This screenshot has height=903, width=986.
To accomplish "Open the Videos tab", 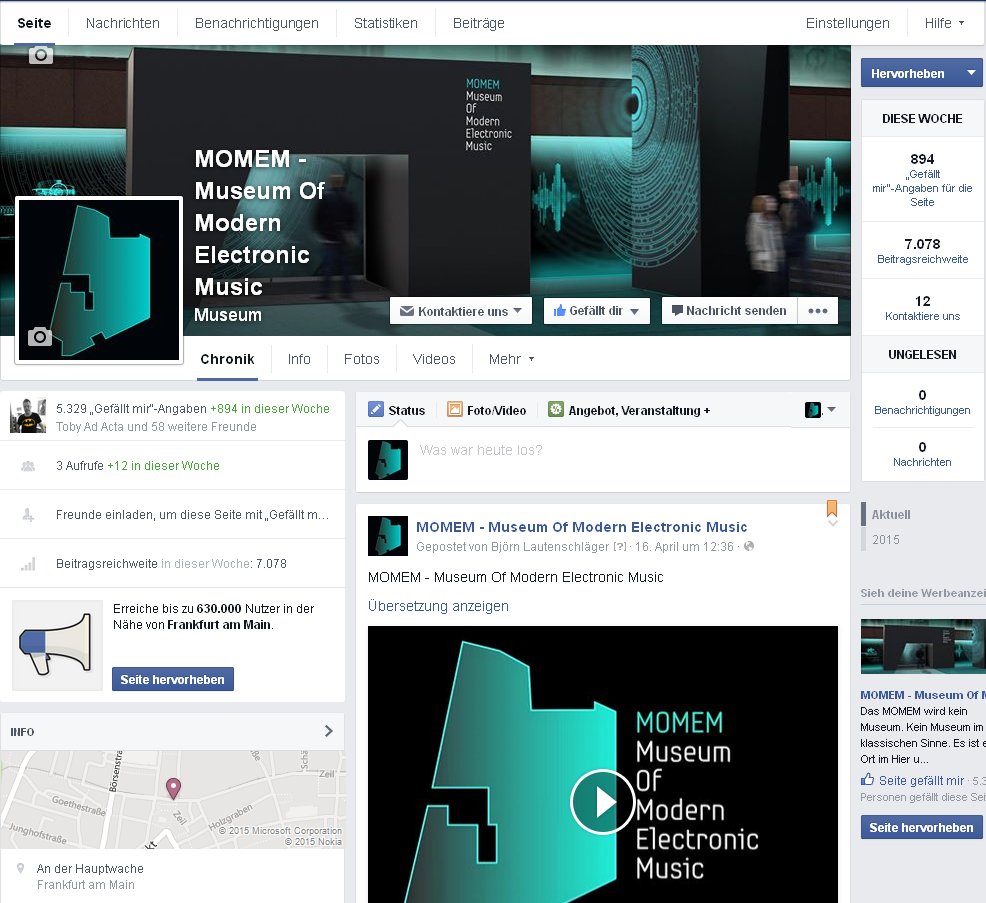I will 434,359.
